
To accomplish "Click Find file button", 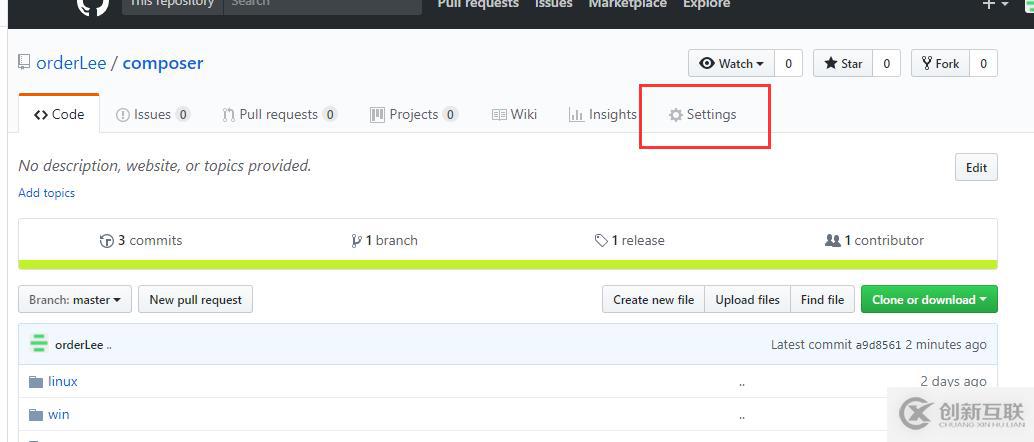I will (x=822, y=300).
